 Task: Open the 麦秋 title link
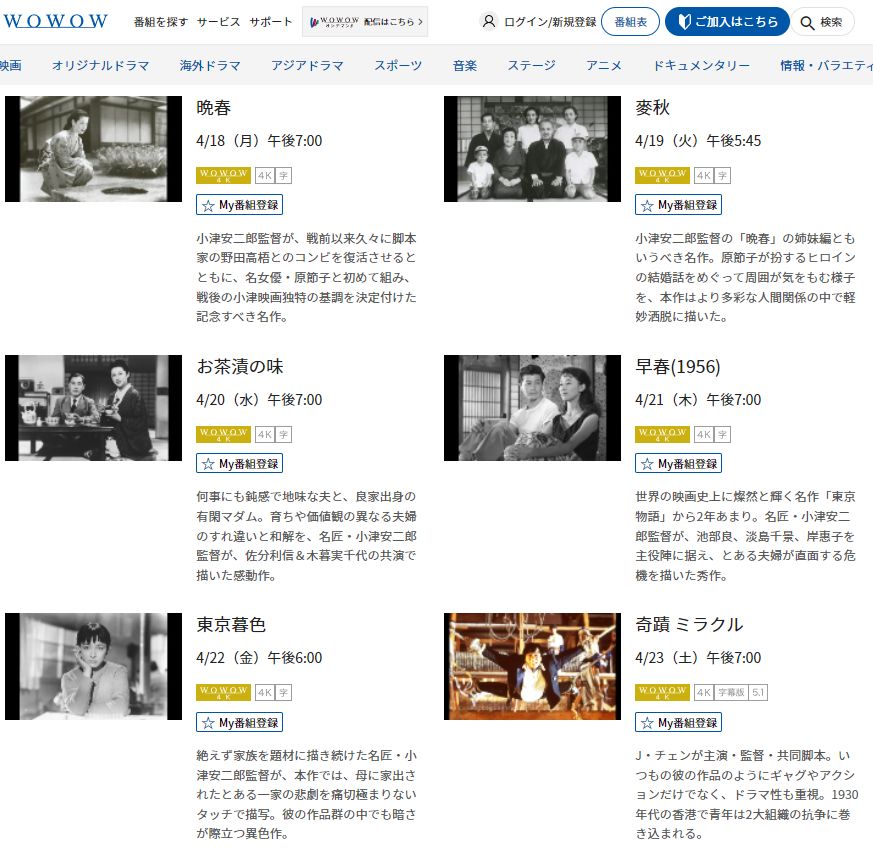point(653,107)
